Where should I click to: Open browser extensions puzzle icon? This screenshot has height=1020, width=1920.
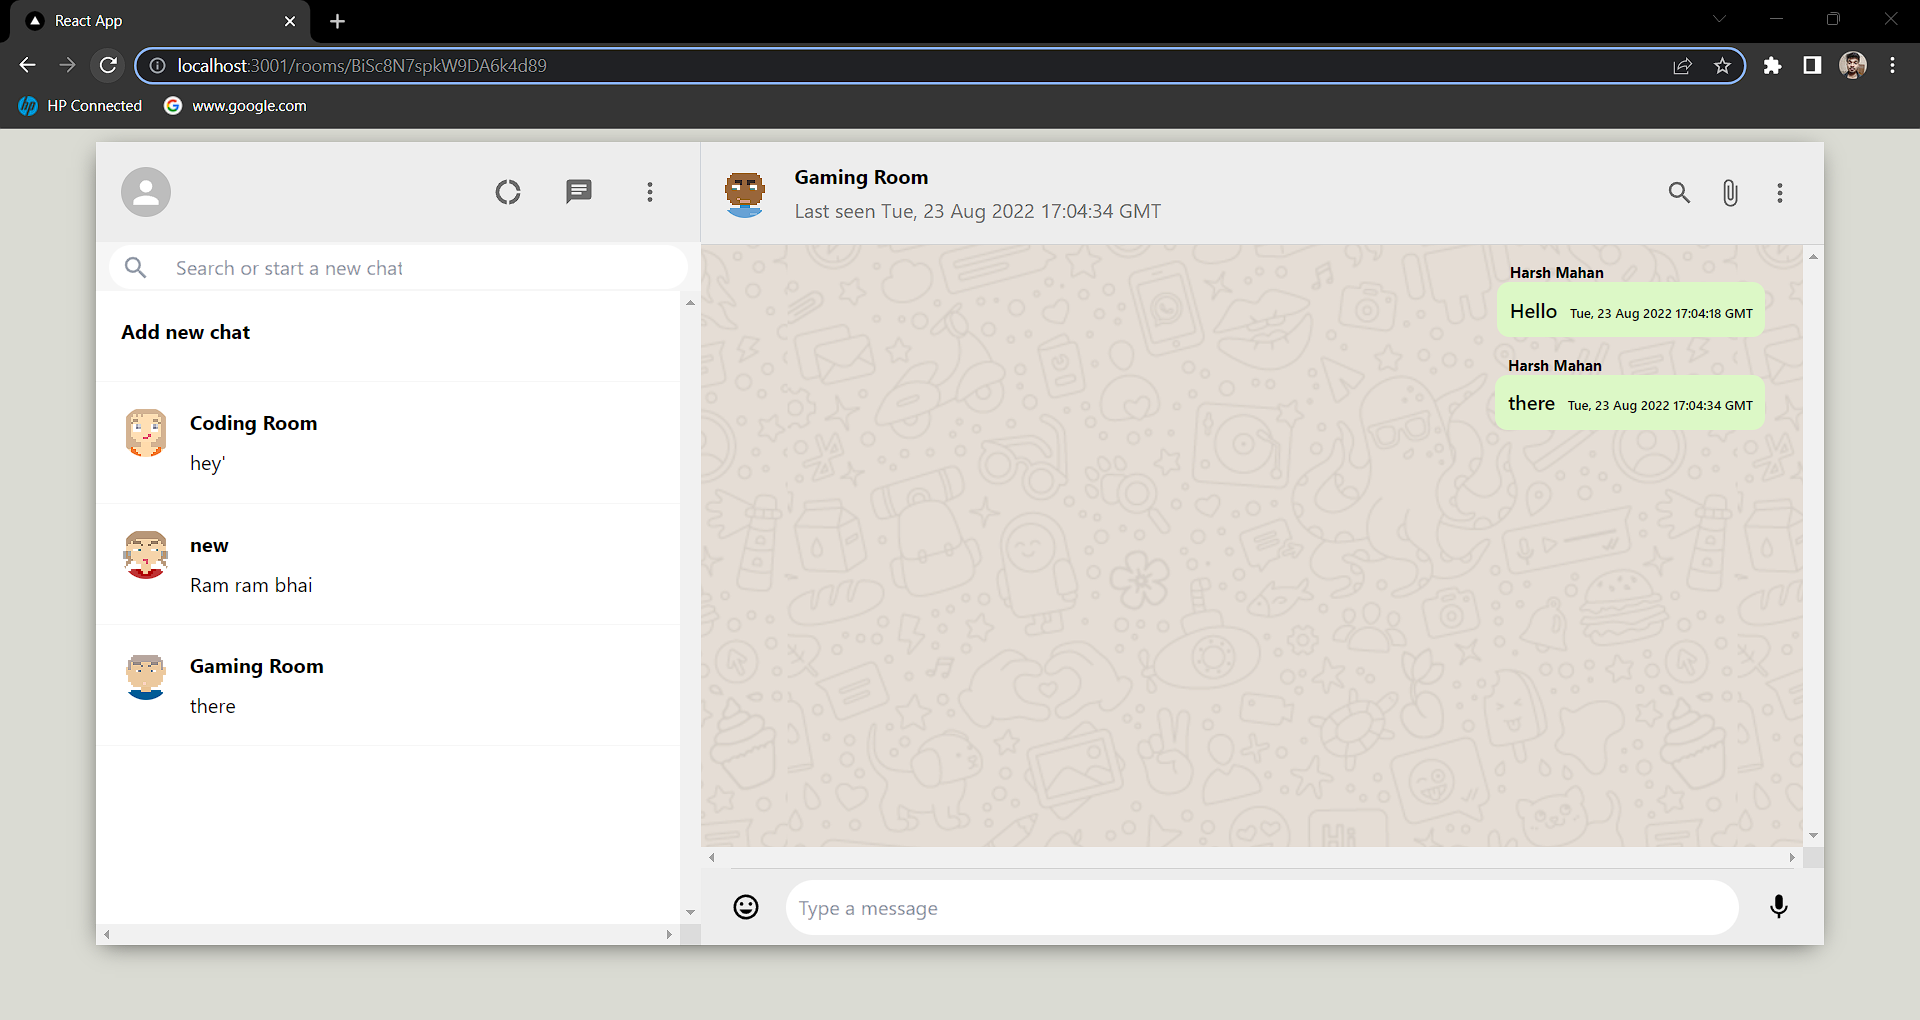[1772, 66]
